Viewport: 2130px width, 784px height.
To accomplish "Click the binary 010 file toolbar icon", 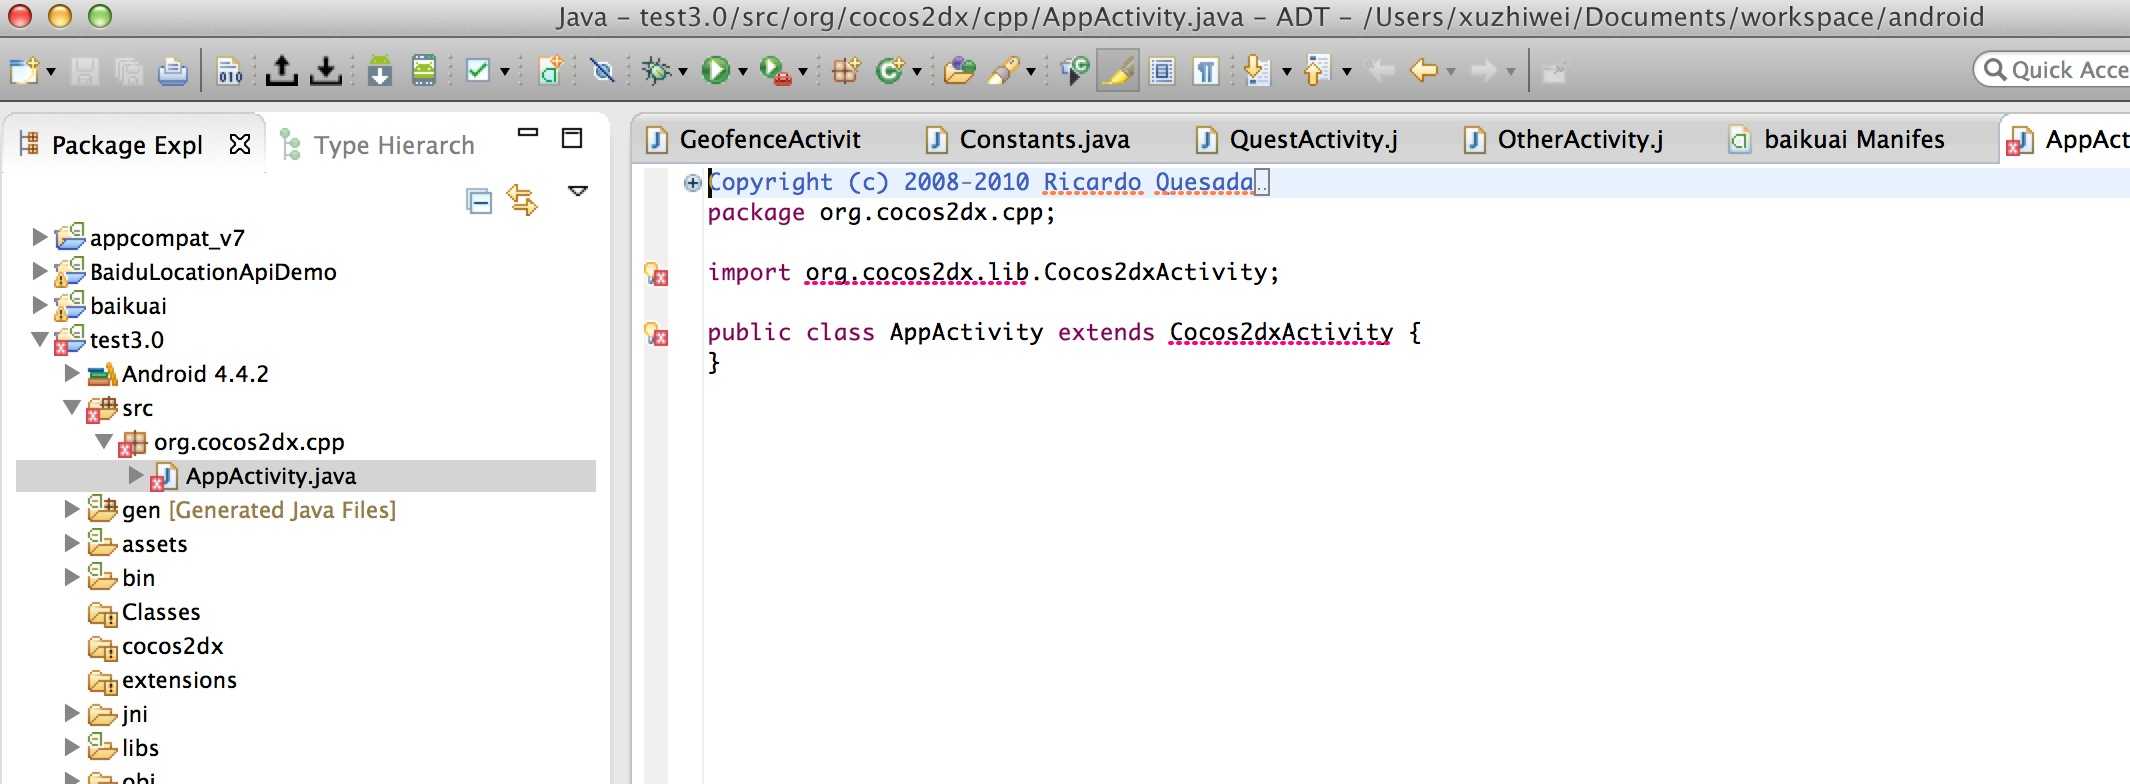I will click(230, 71).
